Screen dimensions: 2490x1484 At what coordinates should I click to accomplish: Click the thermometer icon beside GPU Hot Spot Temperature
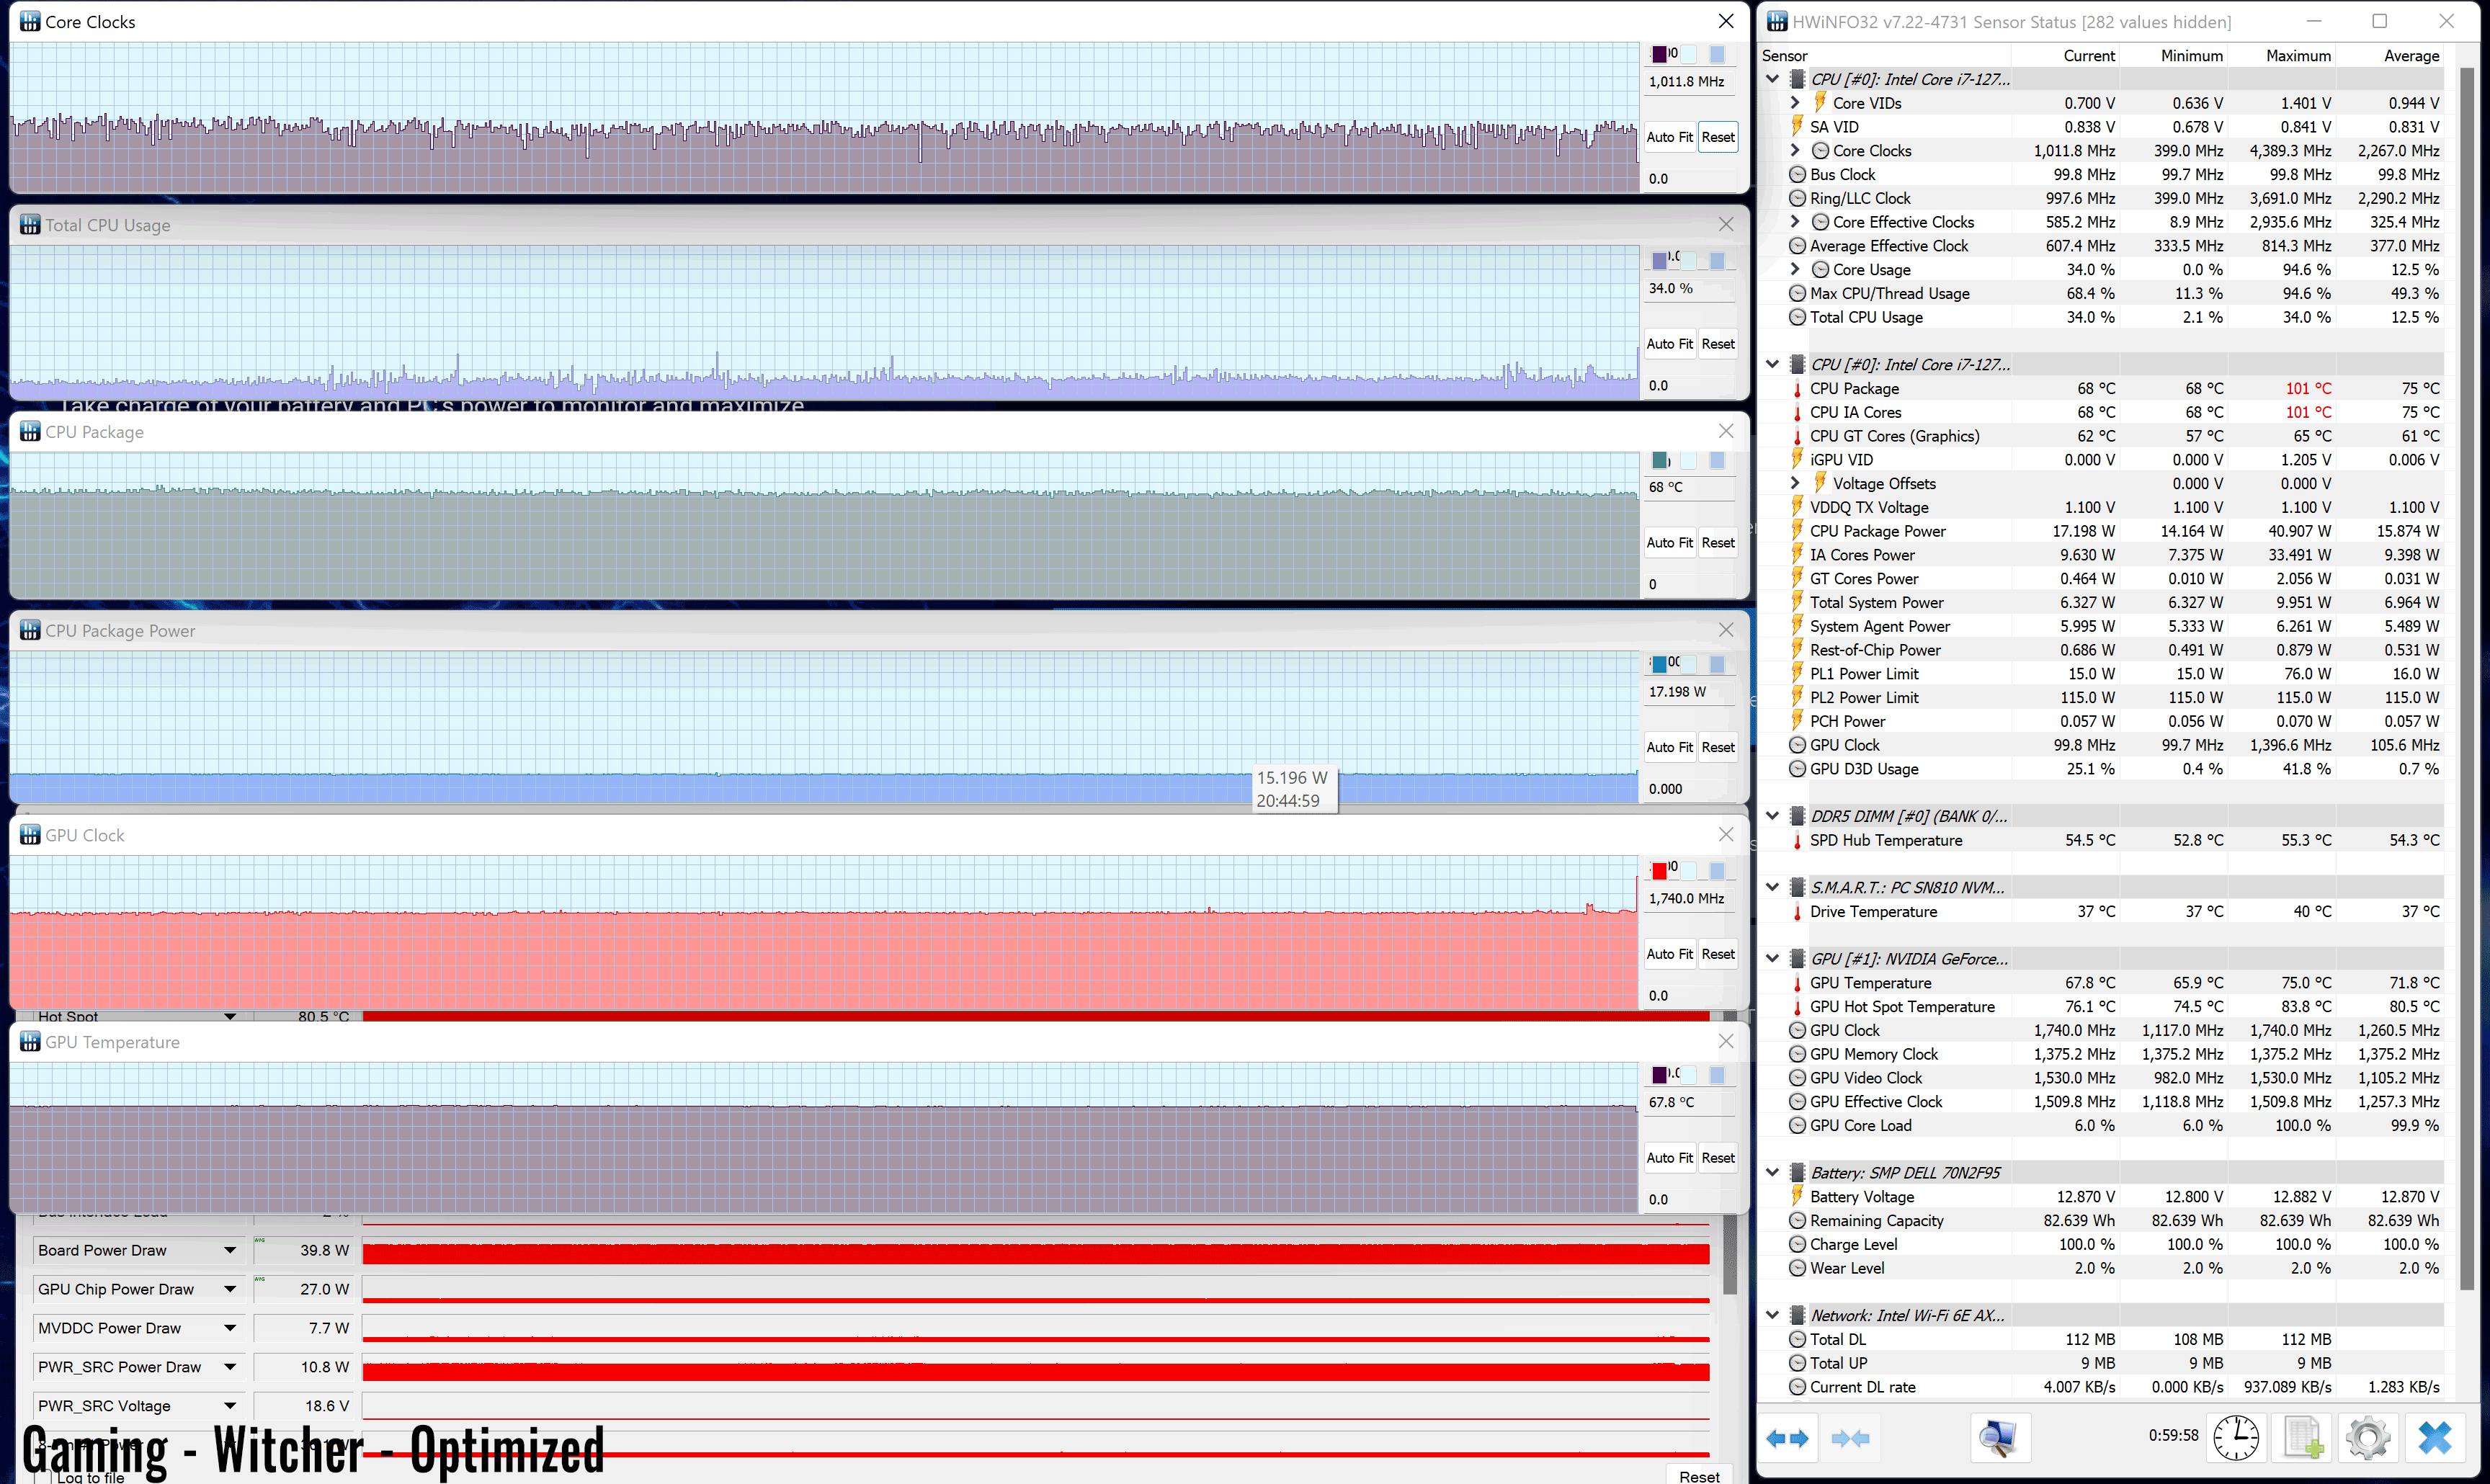1797,1006
